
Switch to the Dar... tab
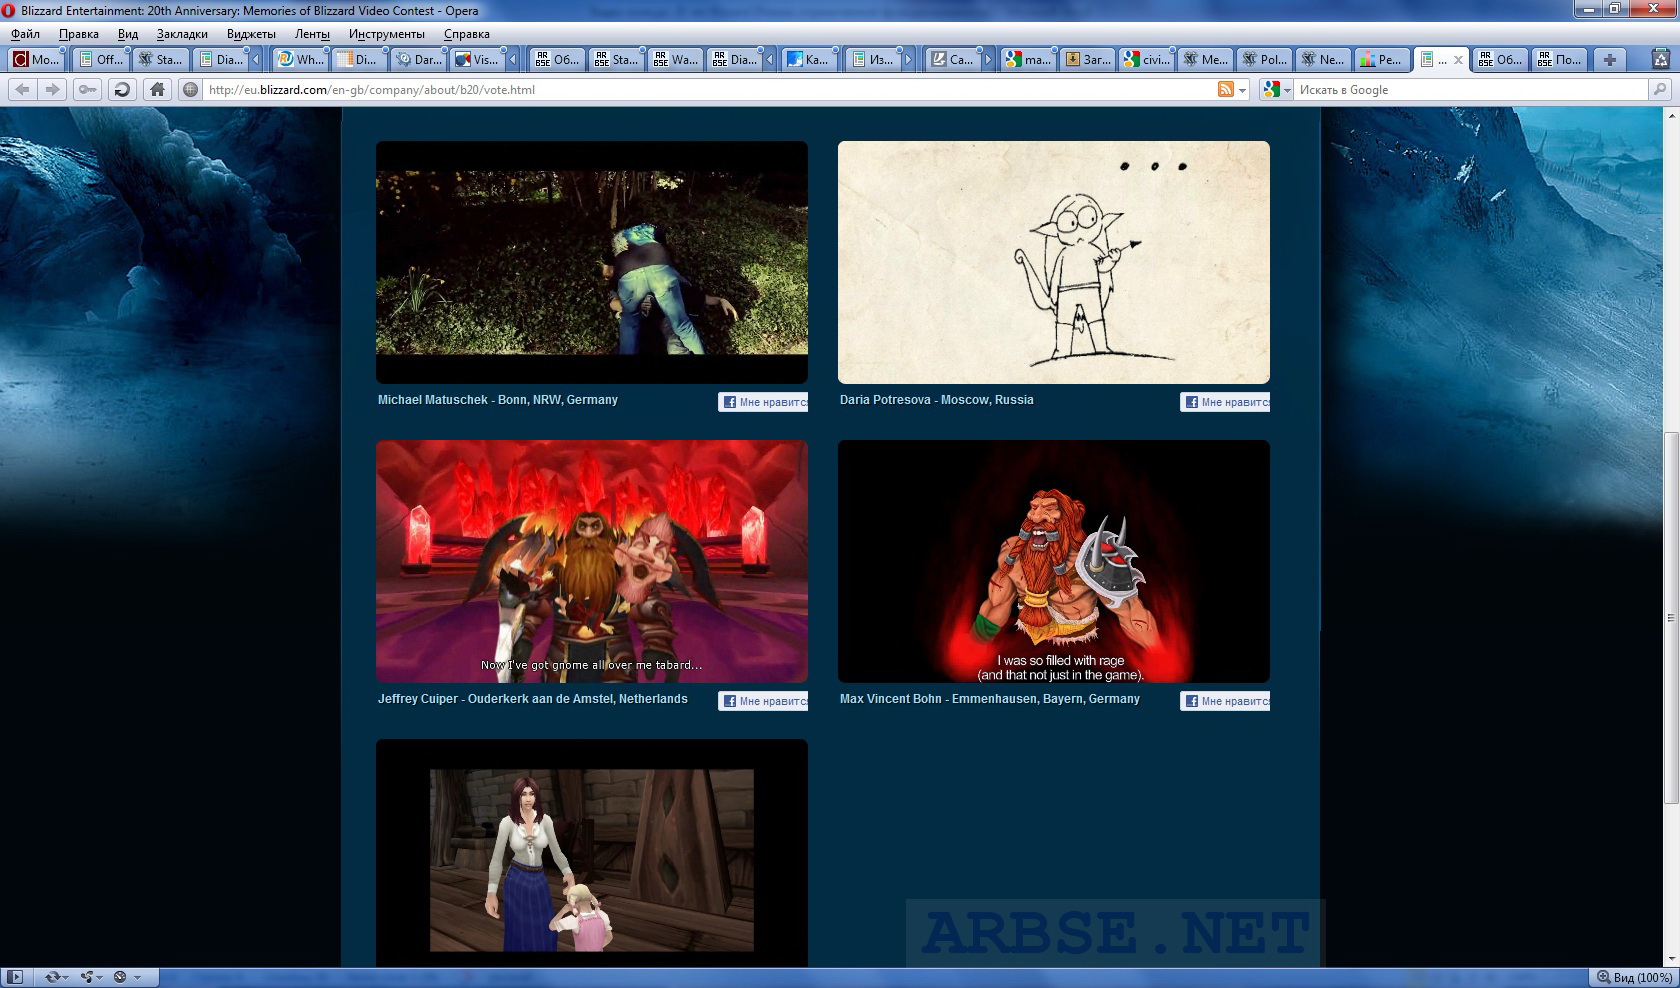pyautogui.click(x=419, y=59)
